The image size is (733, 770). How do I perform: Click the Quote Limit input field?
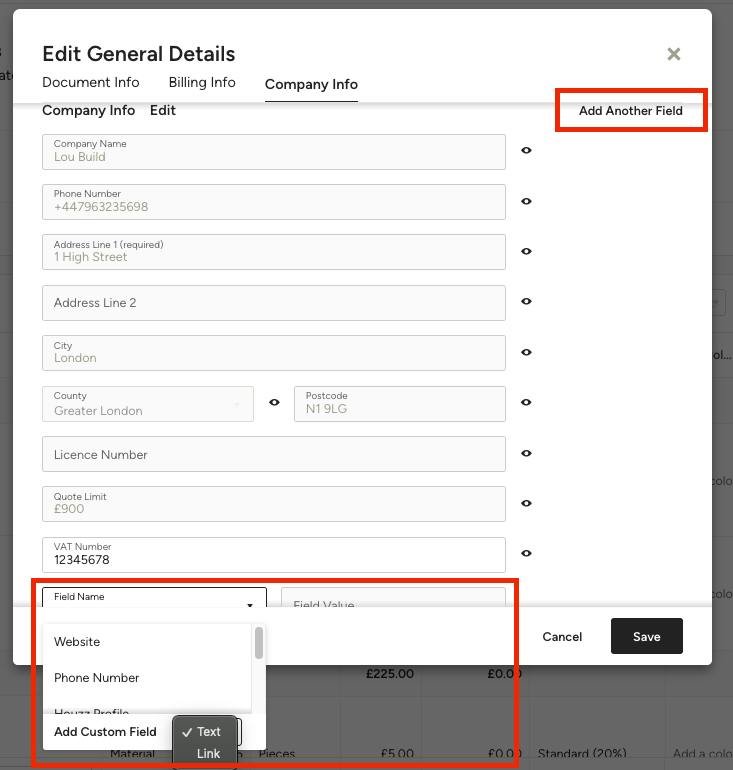pyautogui.click(x=273, y=504)
